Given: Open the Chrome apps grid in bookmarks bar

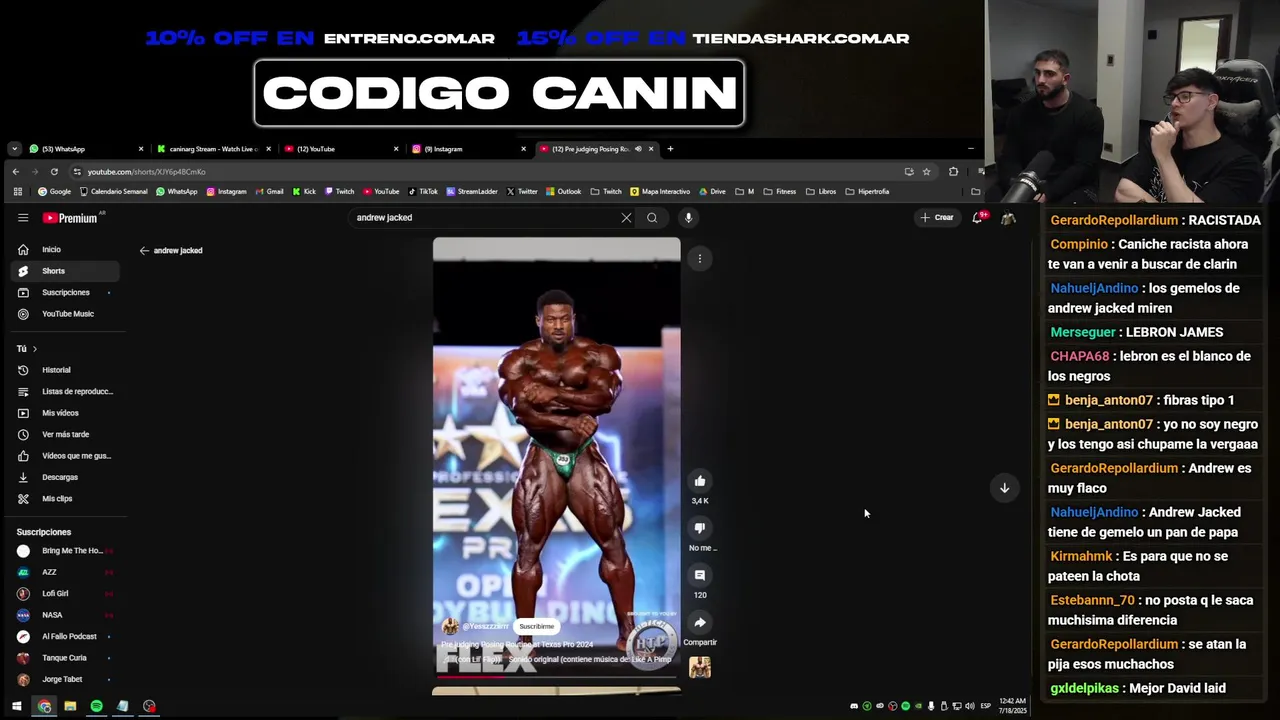Looking at the screenshot, I should (17, 191).
